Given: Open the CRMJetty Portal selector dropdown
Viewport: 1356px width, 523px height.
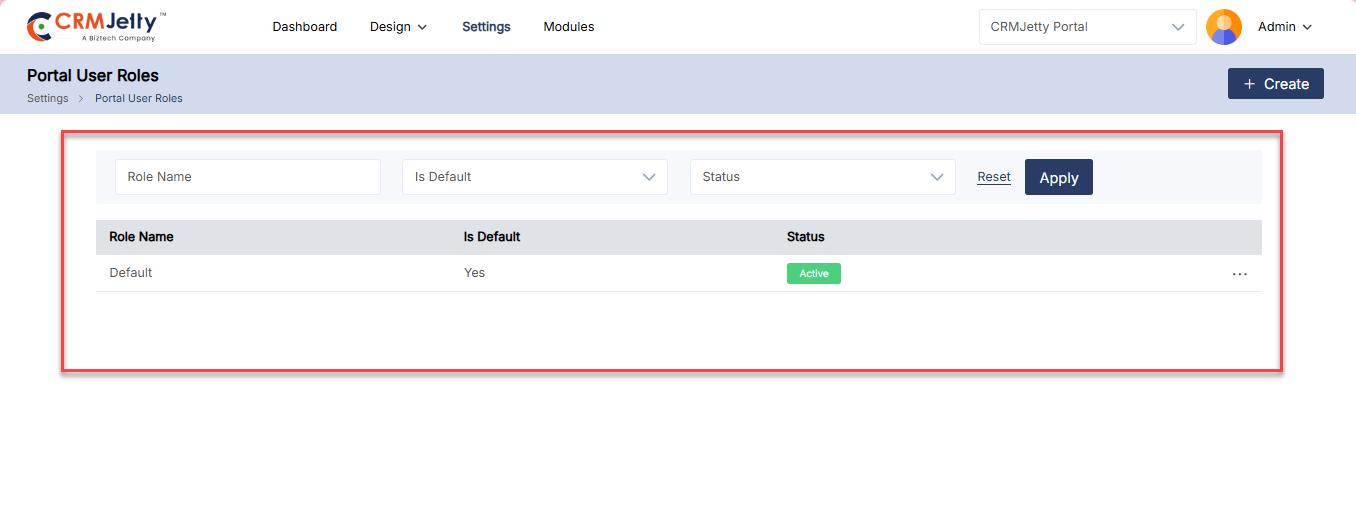Looking at the screenshot, I should pyautogui.click(x=1087, y=27).
